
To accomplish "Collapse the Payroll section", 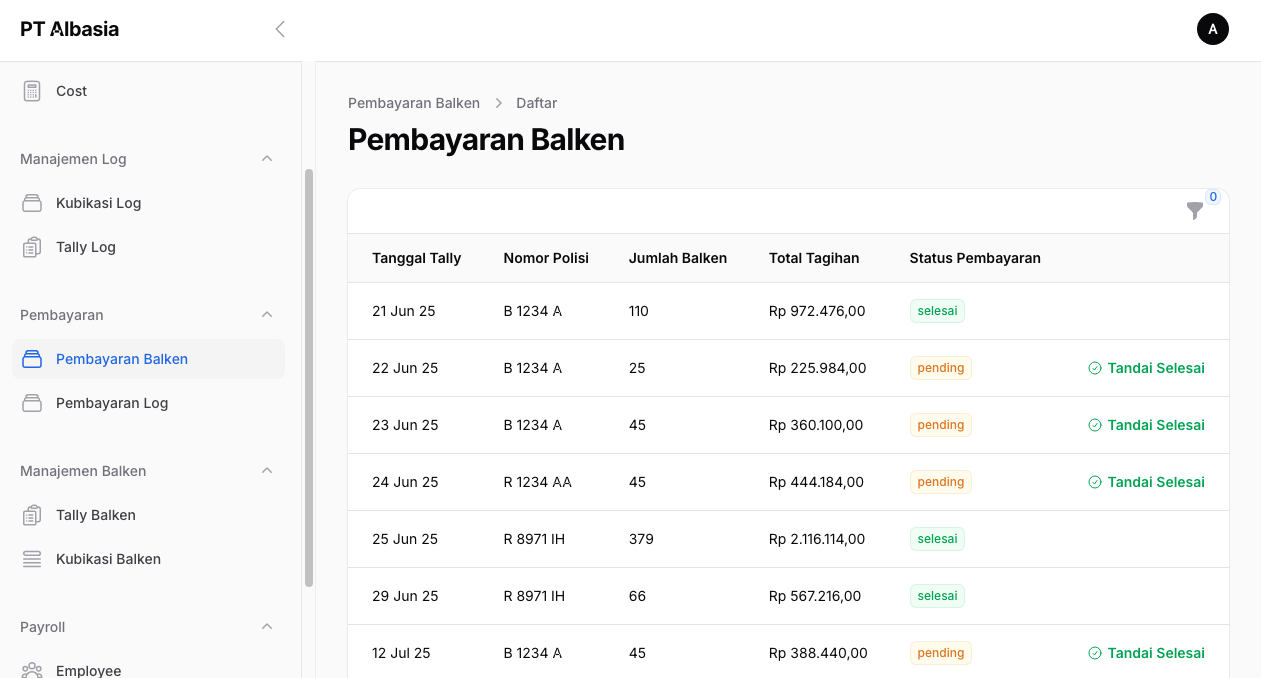I will coord(267,627).
